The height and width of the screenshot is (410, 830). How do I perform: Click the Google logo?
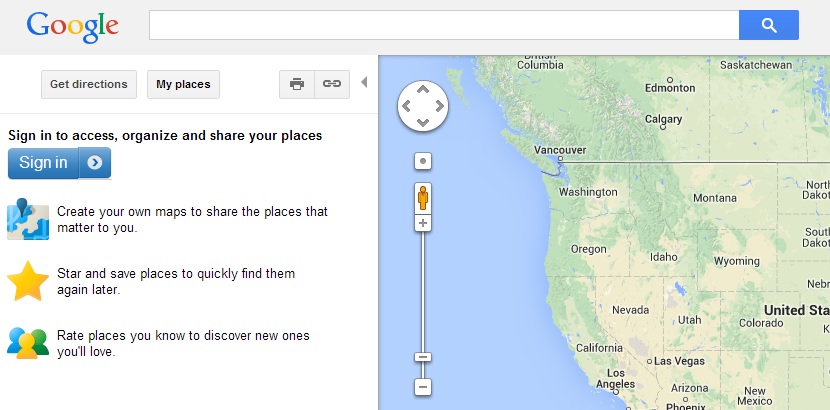(x=73, y=28)
